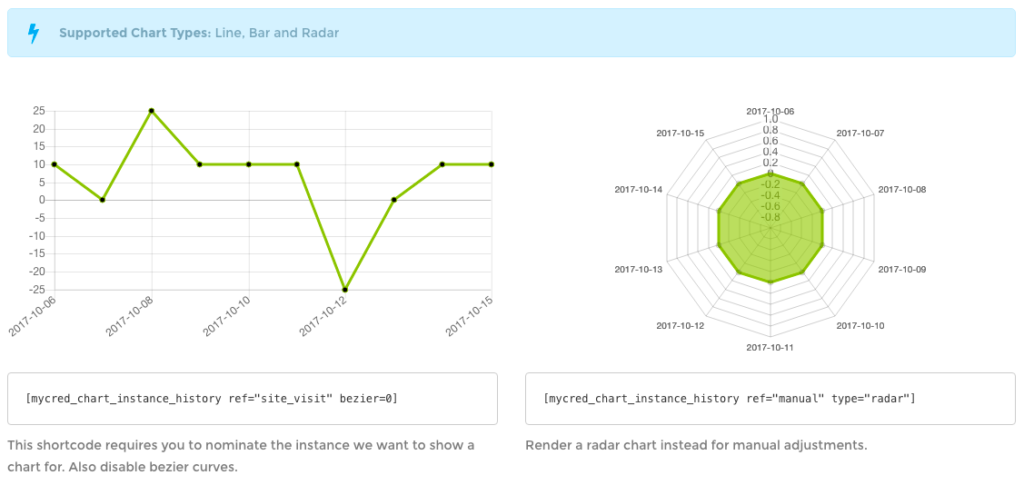Image resolution: width=1024 pixels, height=485 pixels.
Task: Select the lowest data point at -25
Action: pyautogui.click(x=345, y=289)
